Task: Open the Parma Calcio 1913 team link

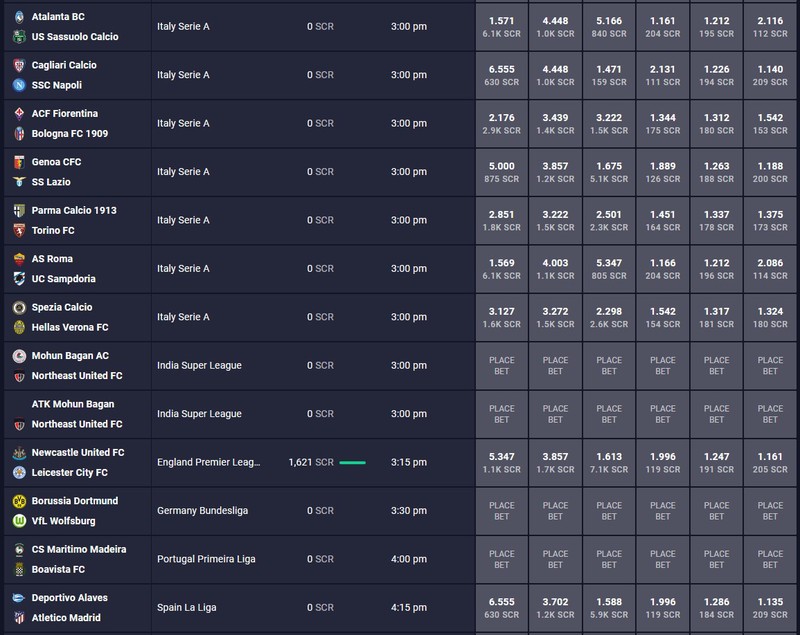Action: [x=74, y=211]
